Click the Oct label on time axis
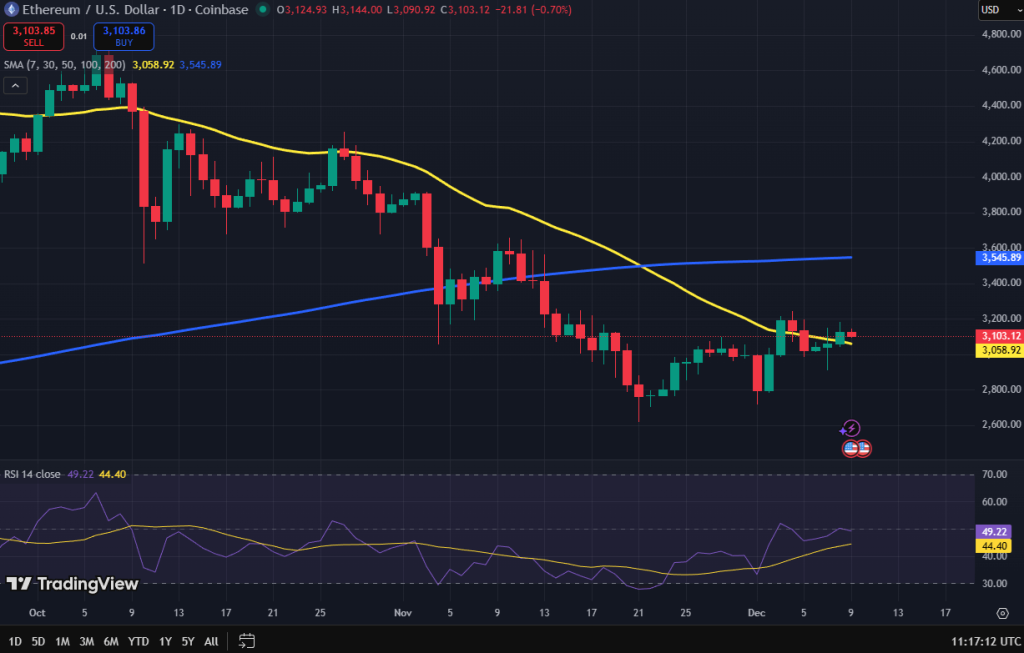The image size is (1024, 653). 37,613
